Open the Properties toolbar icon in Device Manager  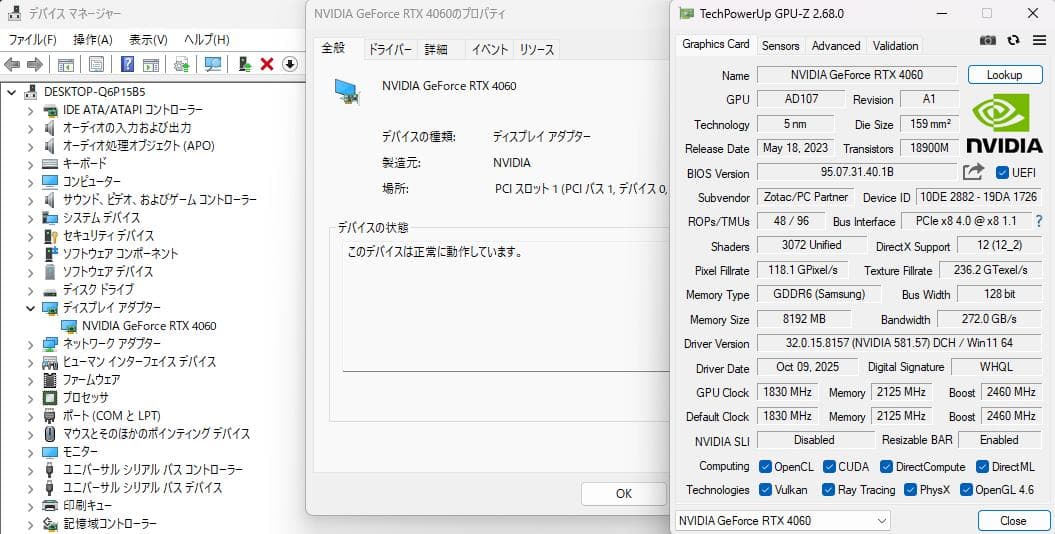pos(96,65)
